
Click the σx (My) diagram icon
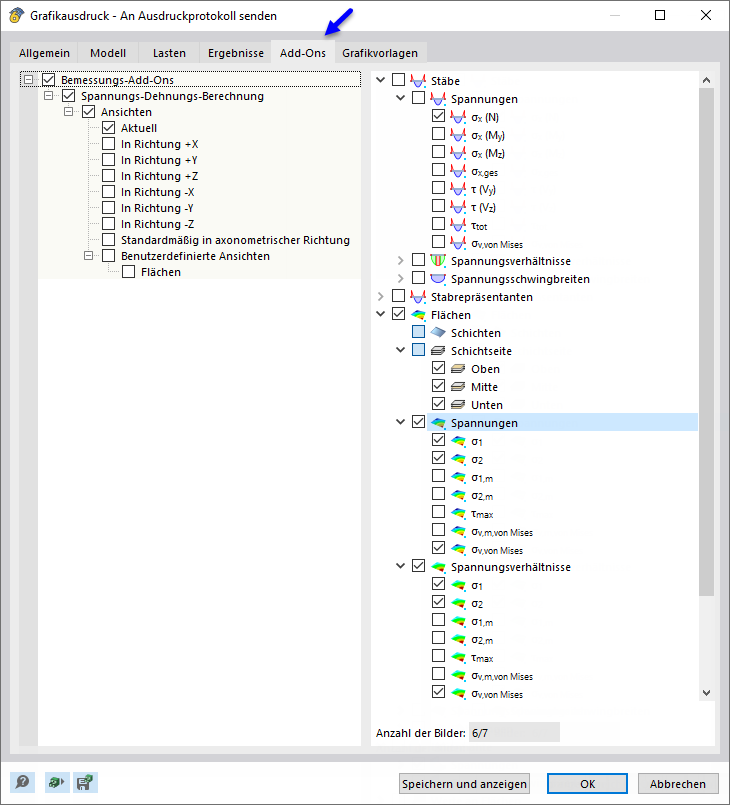[x=458, y=135]
